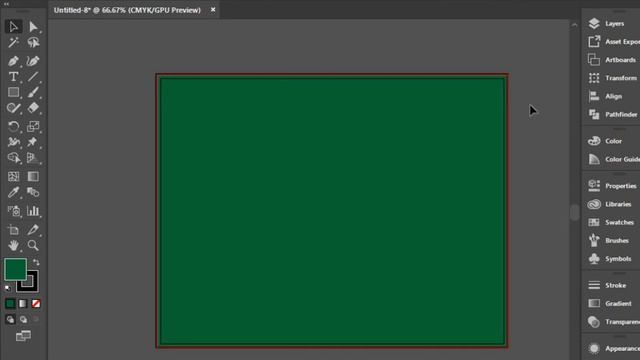Select the Puppet Warp pin tool
This screenshot has height=360, width=640.
(x=33, y=142)
